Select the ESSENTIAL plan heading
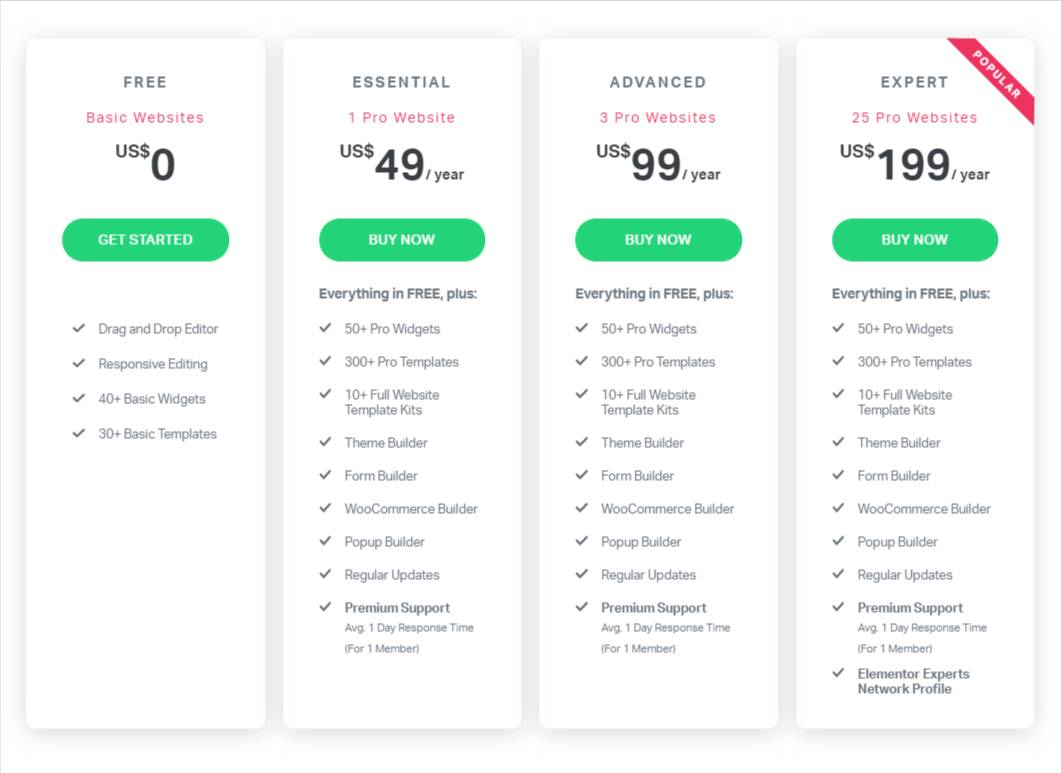The image size is (1061, 773). (401, 82)
